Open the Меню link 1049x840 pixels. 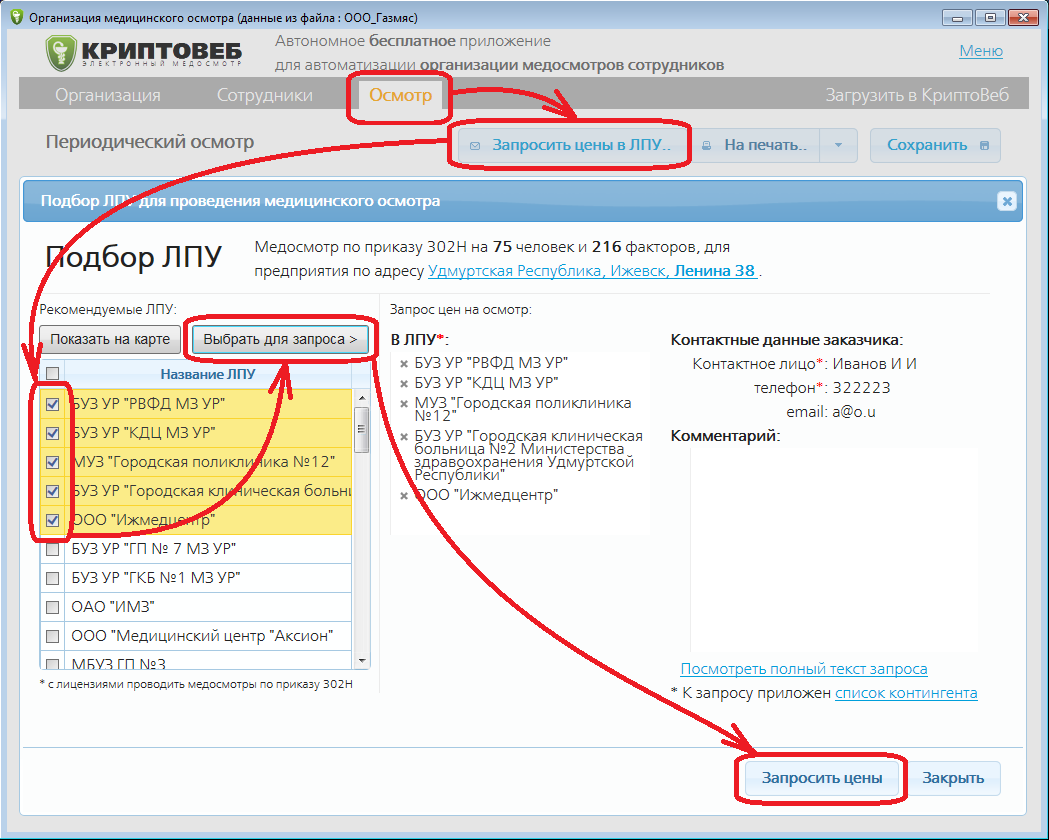[x=980, y=51]
